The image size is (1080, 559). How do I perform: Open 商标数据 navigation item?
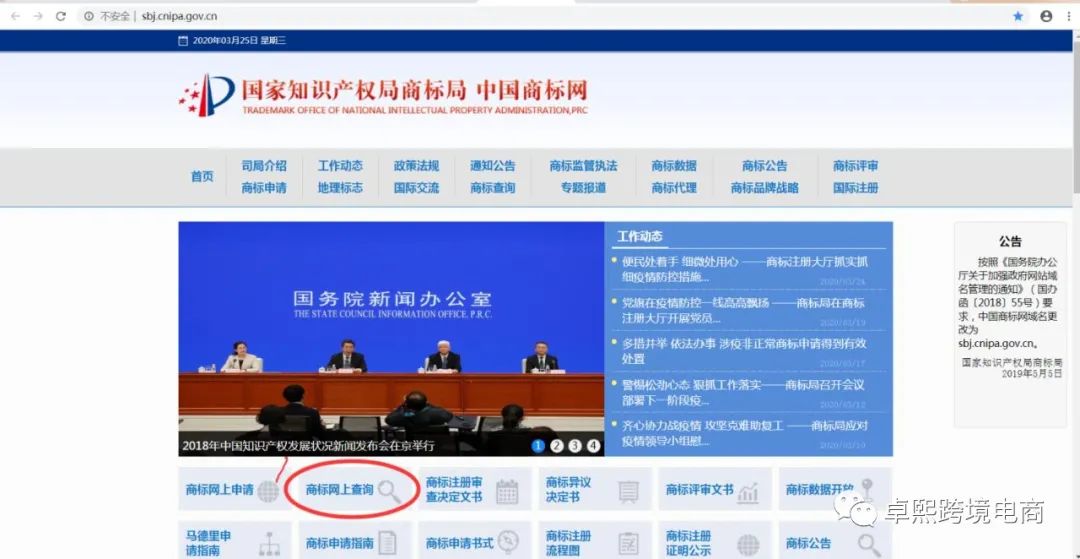[674, 166]
